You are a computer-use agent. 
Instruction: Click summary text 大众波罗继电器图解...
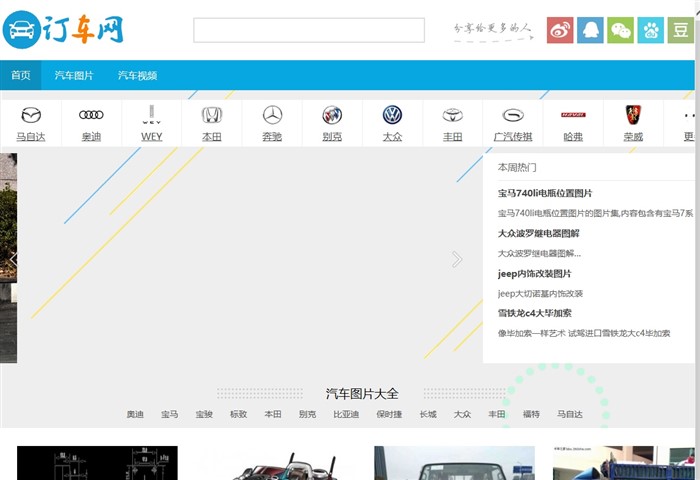pyautogui.click(x=539, y=254)
